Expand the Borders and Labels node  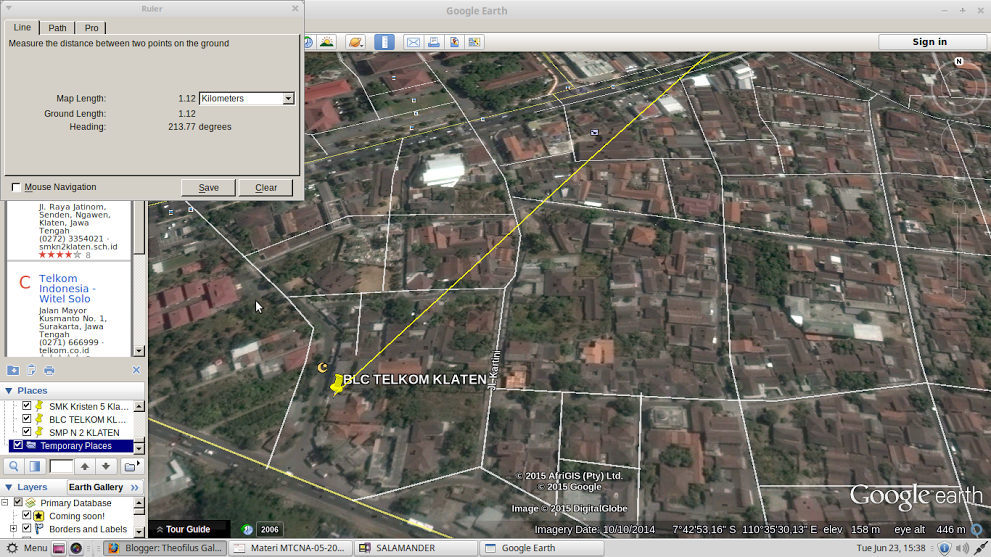pos(13,529)
